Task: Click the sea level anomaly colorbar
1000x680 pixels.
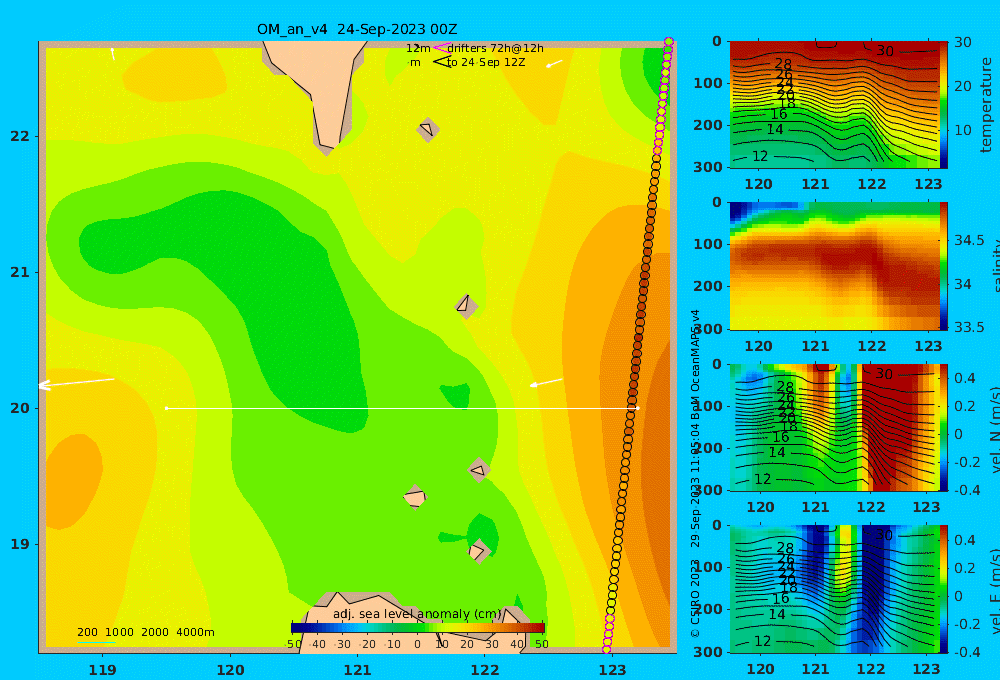Action: [x=418, y=628]
